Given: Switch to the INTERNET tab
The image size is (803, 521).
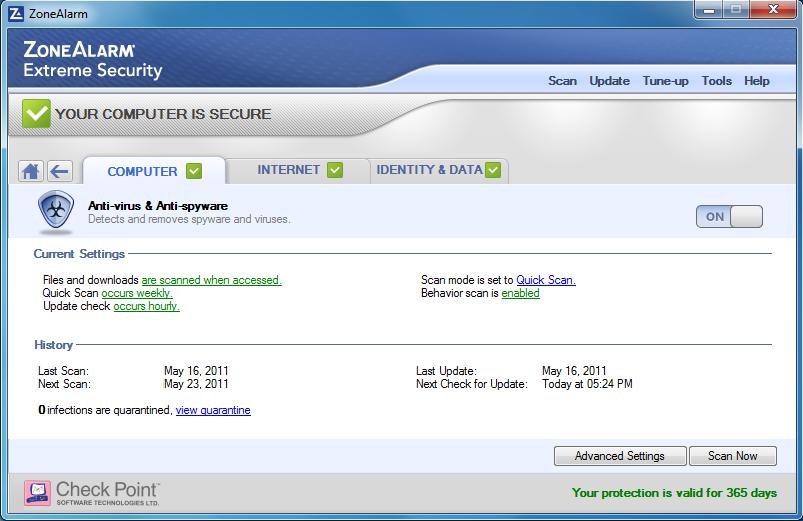Looking at the screenshot, I should pyautogui.click(x=299, y=170).
